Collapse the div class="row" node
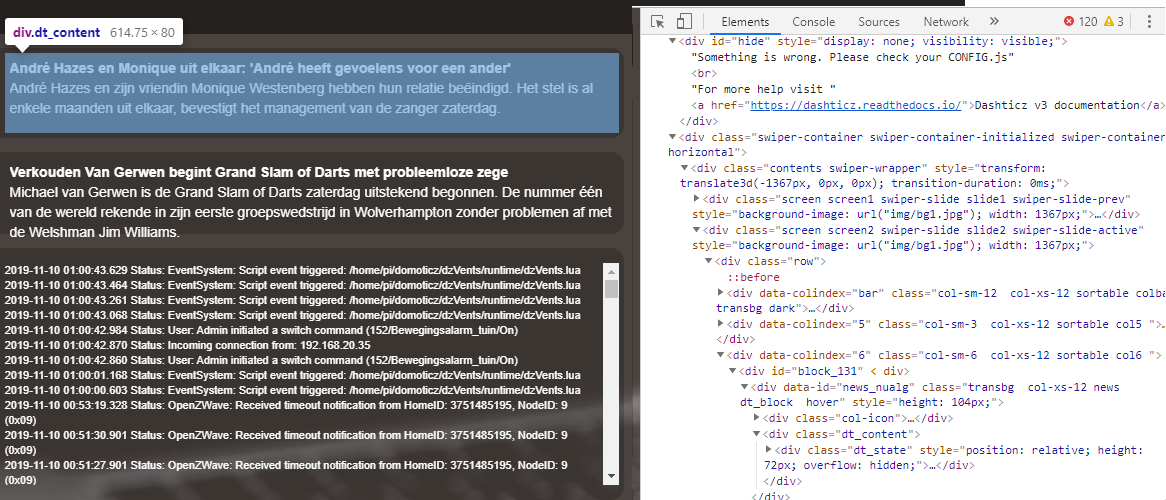This screenshot has height=500, width=1166. coord(709,262)
